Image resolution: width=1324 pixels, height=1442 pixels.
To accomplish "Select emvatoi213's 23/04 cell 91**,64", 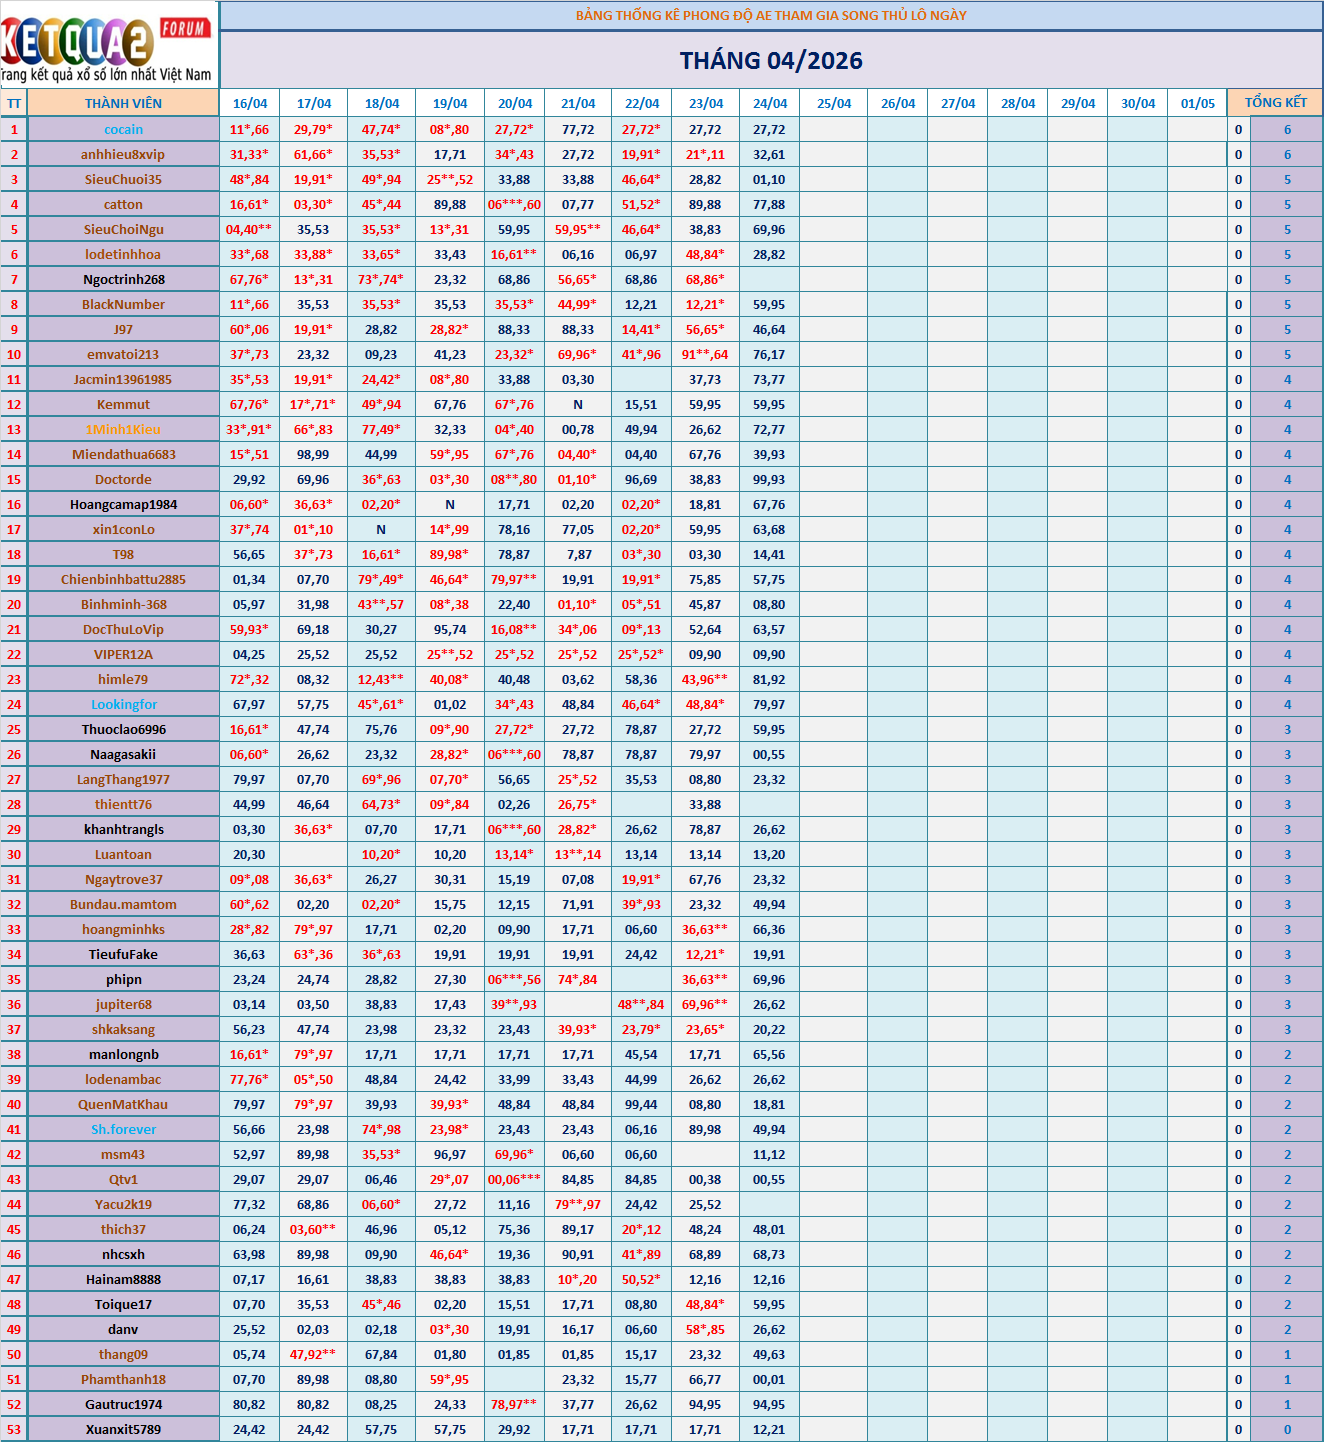I will click(705, 354).
